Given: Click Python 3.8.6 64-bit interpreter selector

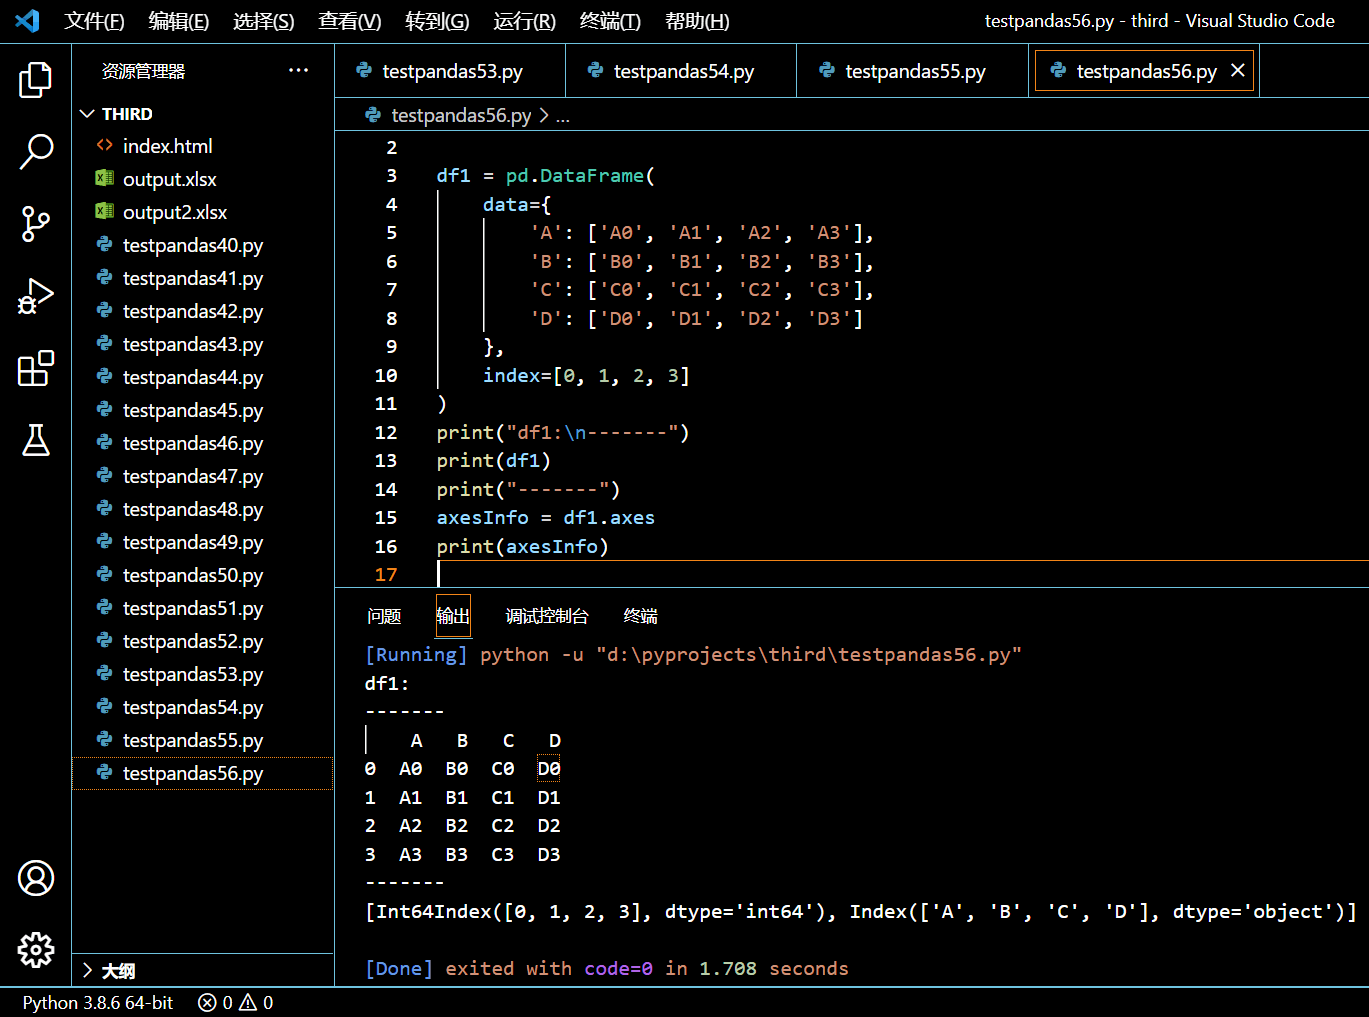Looking at the screenshot, I should coord(98,1002).
